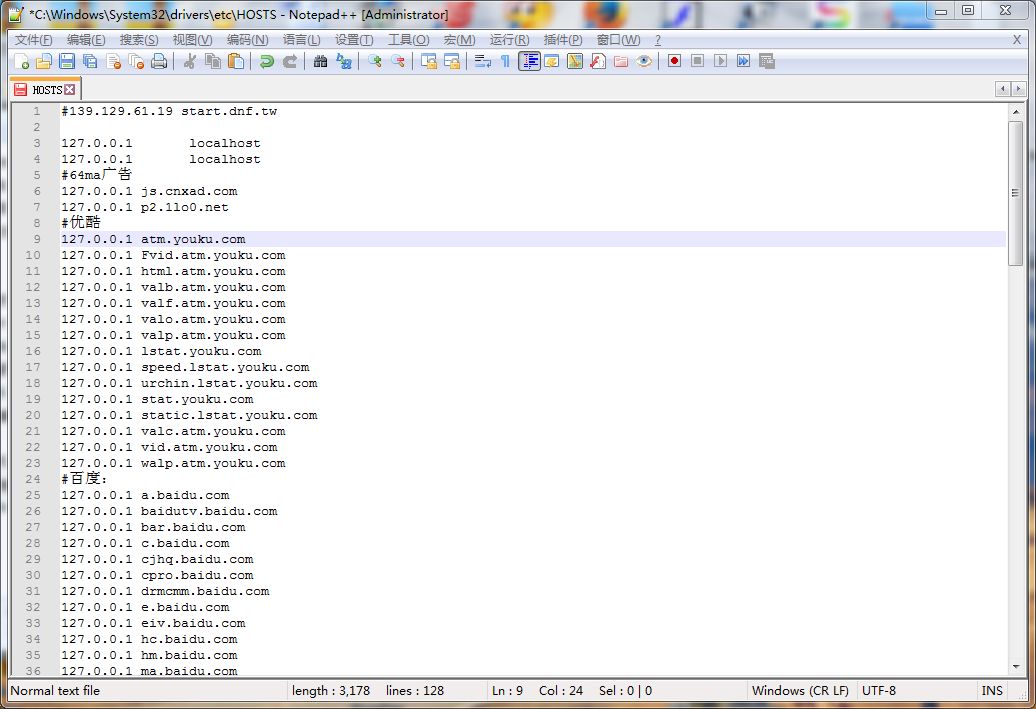Open the 编辑(E) menu
1036x709 pixels.
tap(86, 40)
